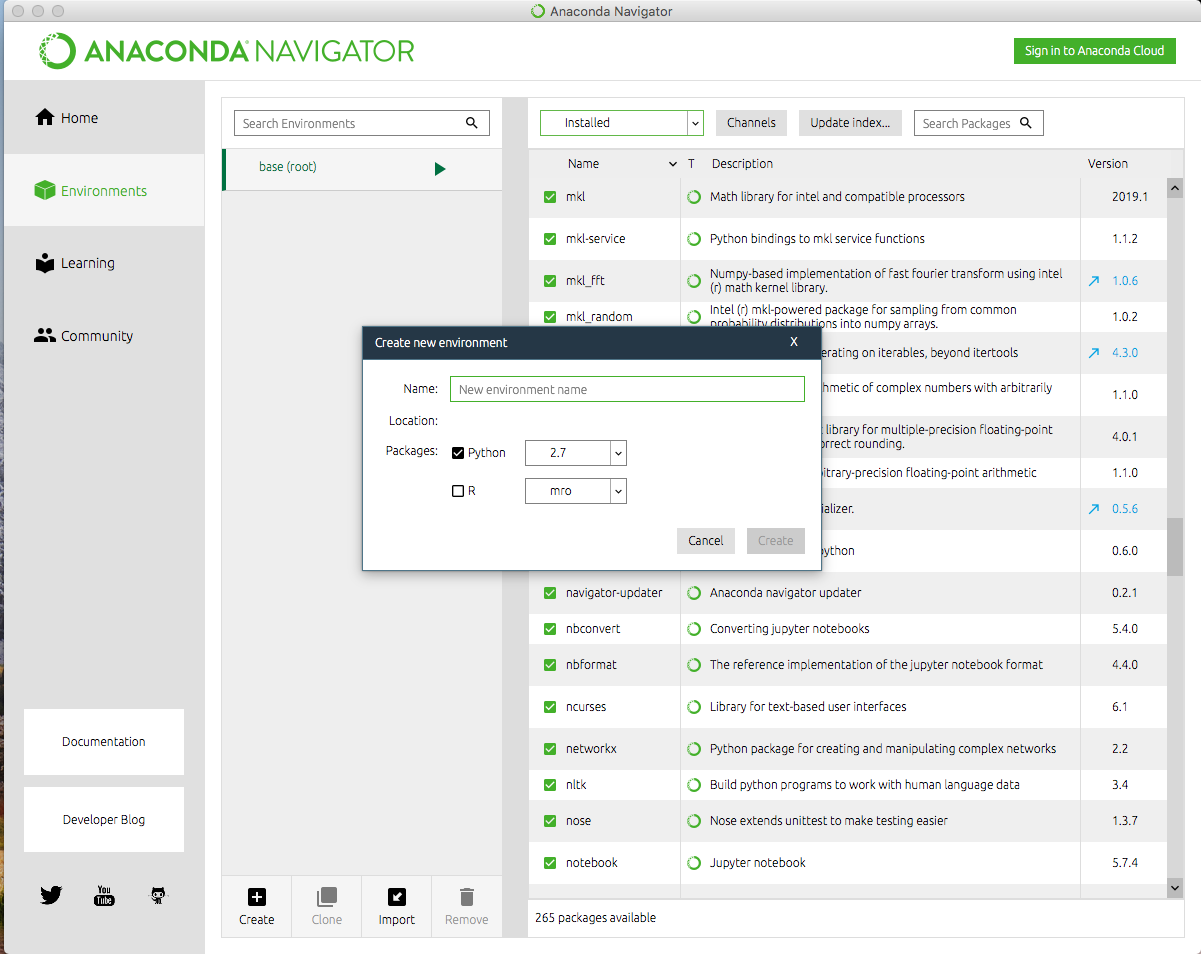Toggle the mkl-service package checkbox

point(550,239)
